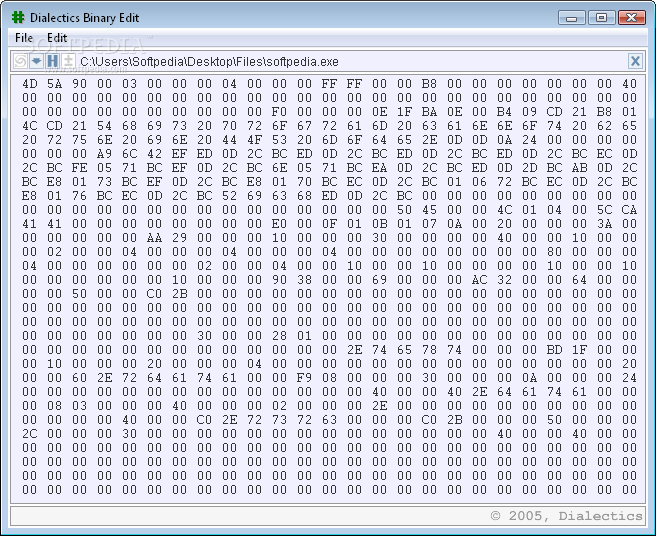
Task: Click the hex byte CA
Action: click(x=629, y=210)
